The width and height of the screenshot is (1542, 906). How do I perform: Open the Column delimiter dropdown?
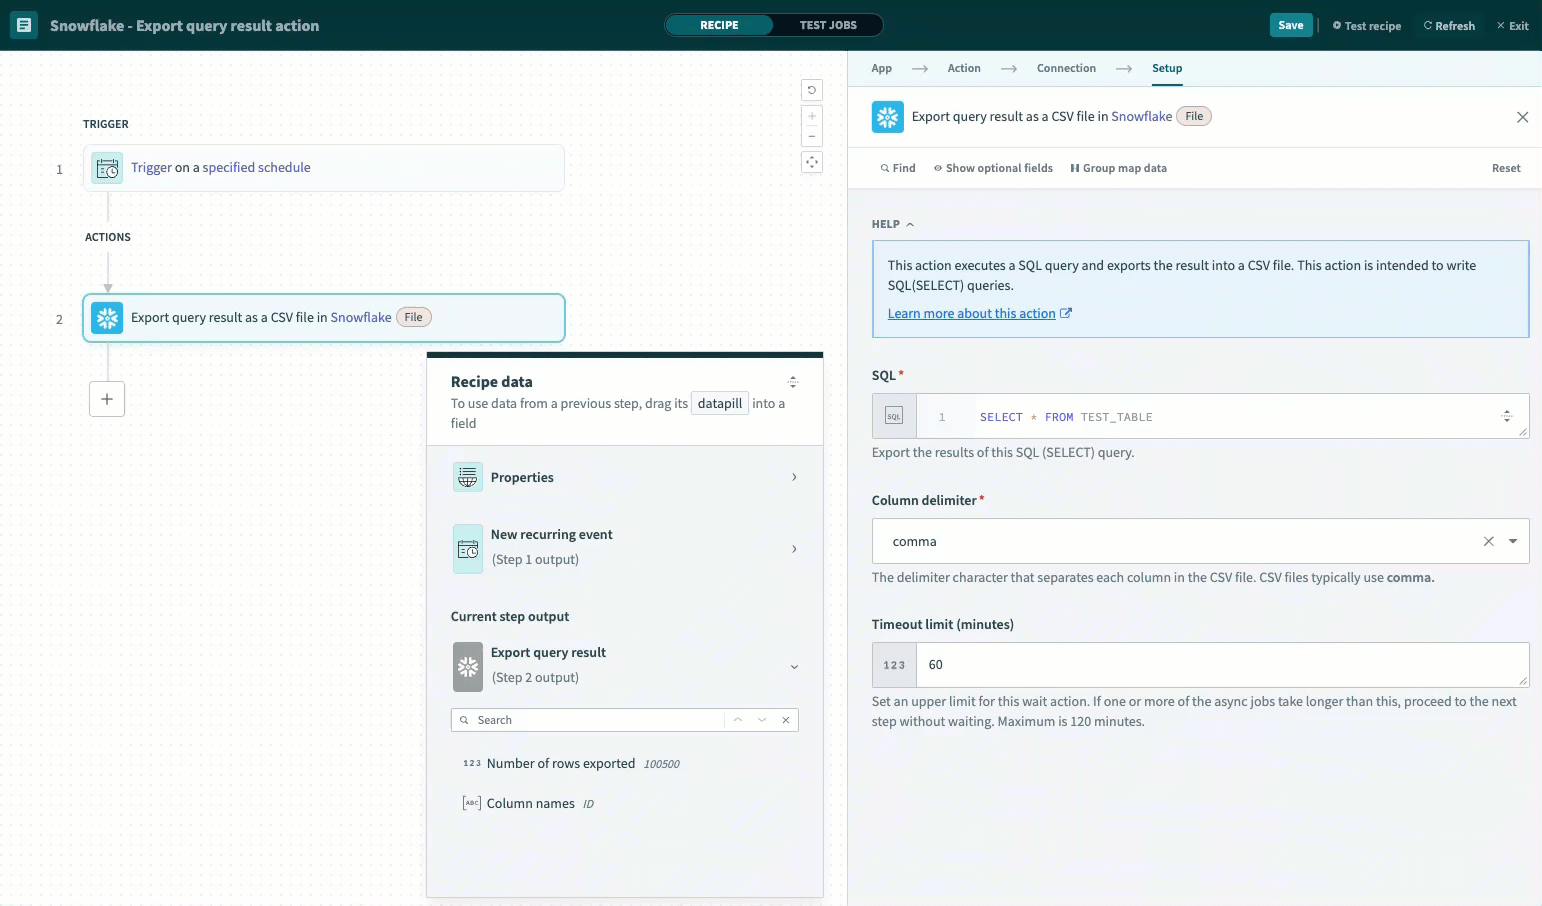1513,541
